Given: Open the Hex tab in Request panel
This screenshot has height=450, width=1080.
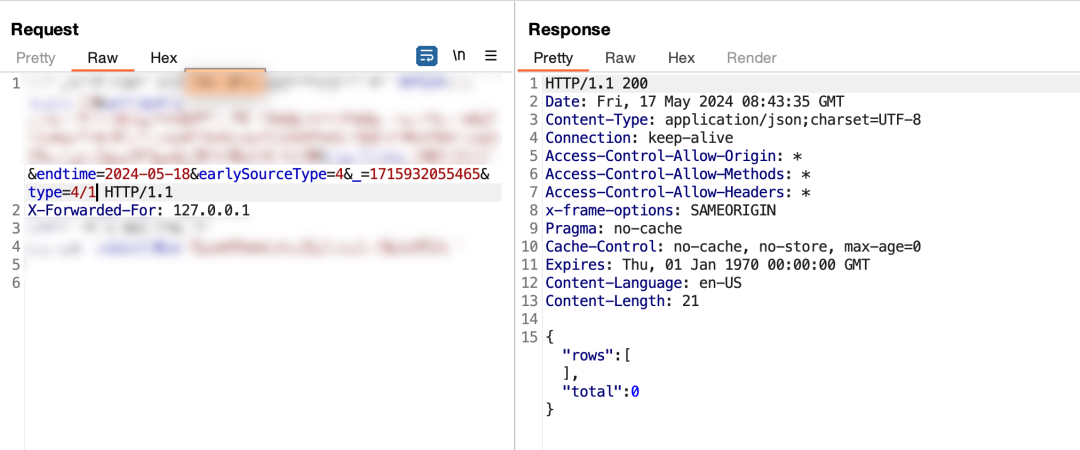Looking at the screenshot, I should (x=164, y=58).
